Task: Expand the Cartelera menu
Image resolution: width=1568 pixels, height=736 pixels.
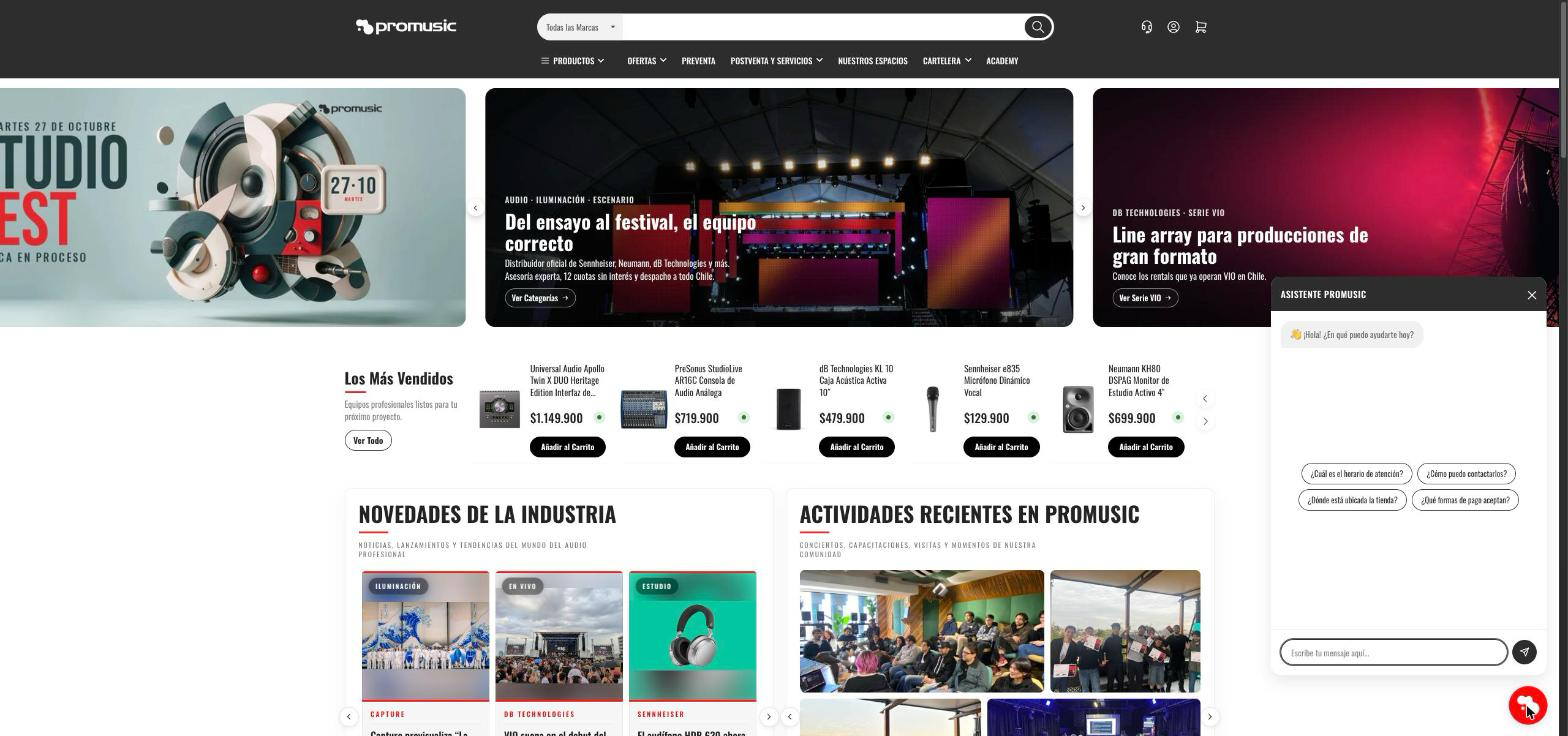Action: [x=946, y=61]
